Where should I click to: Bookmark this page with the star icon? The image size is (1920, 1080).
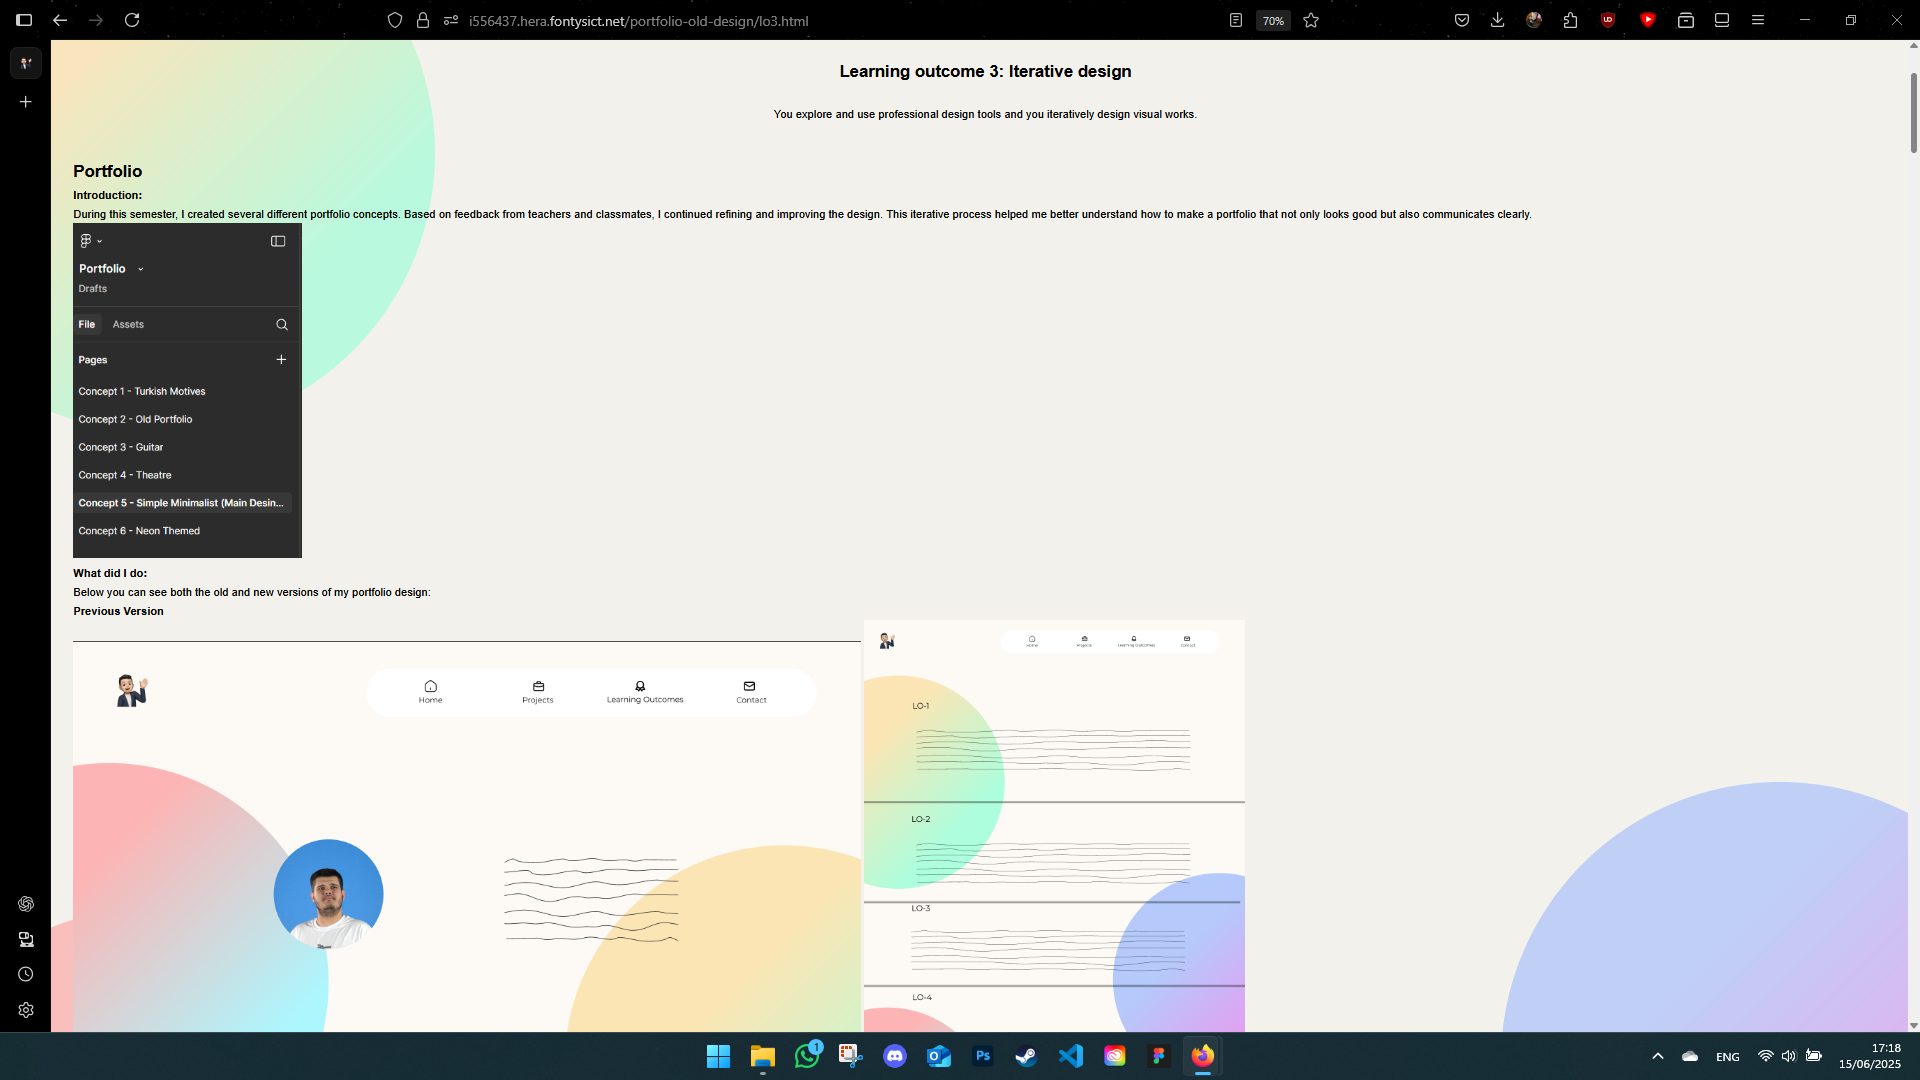[1311, 20]
